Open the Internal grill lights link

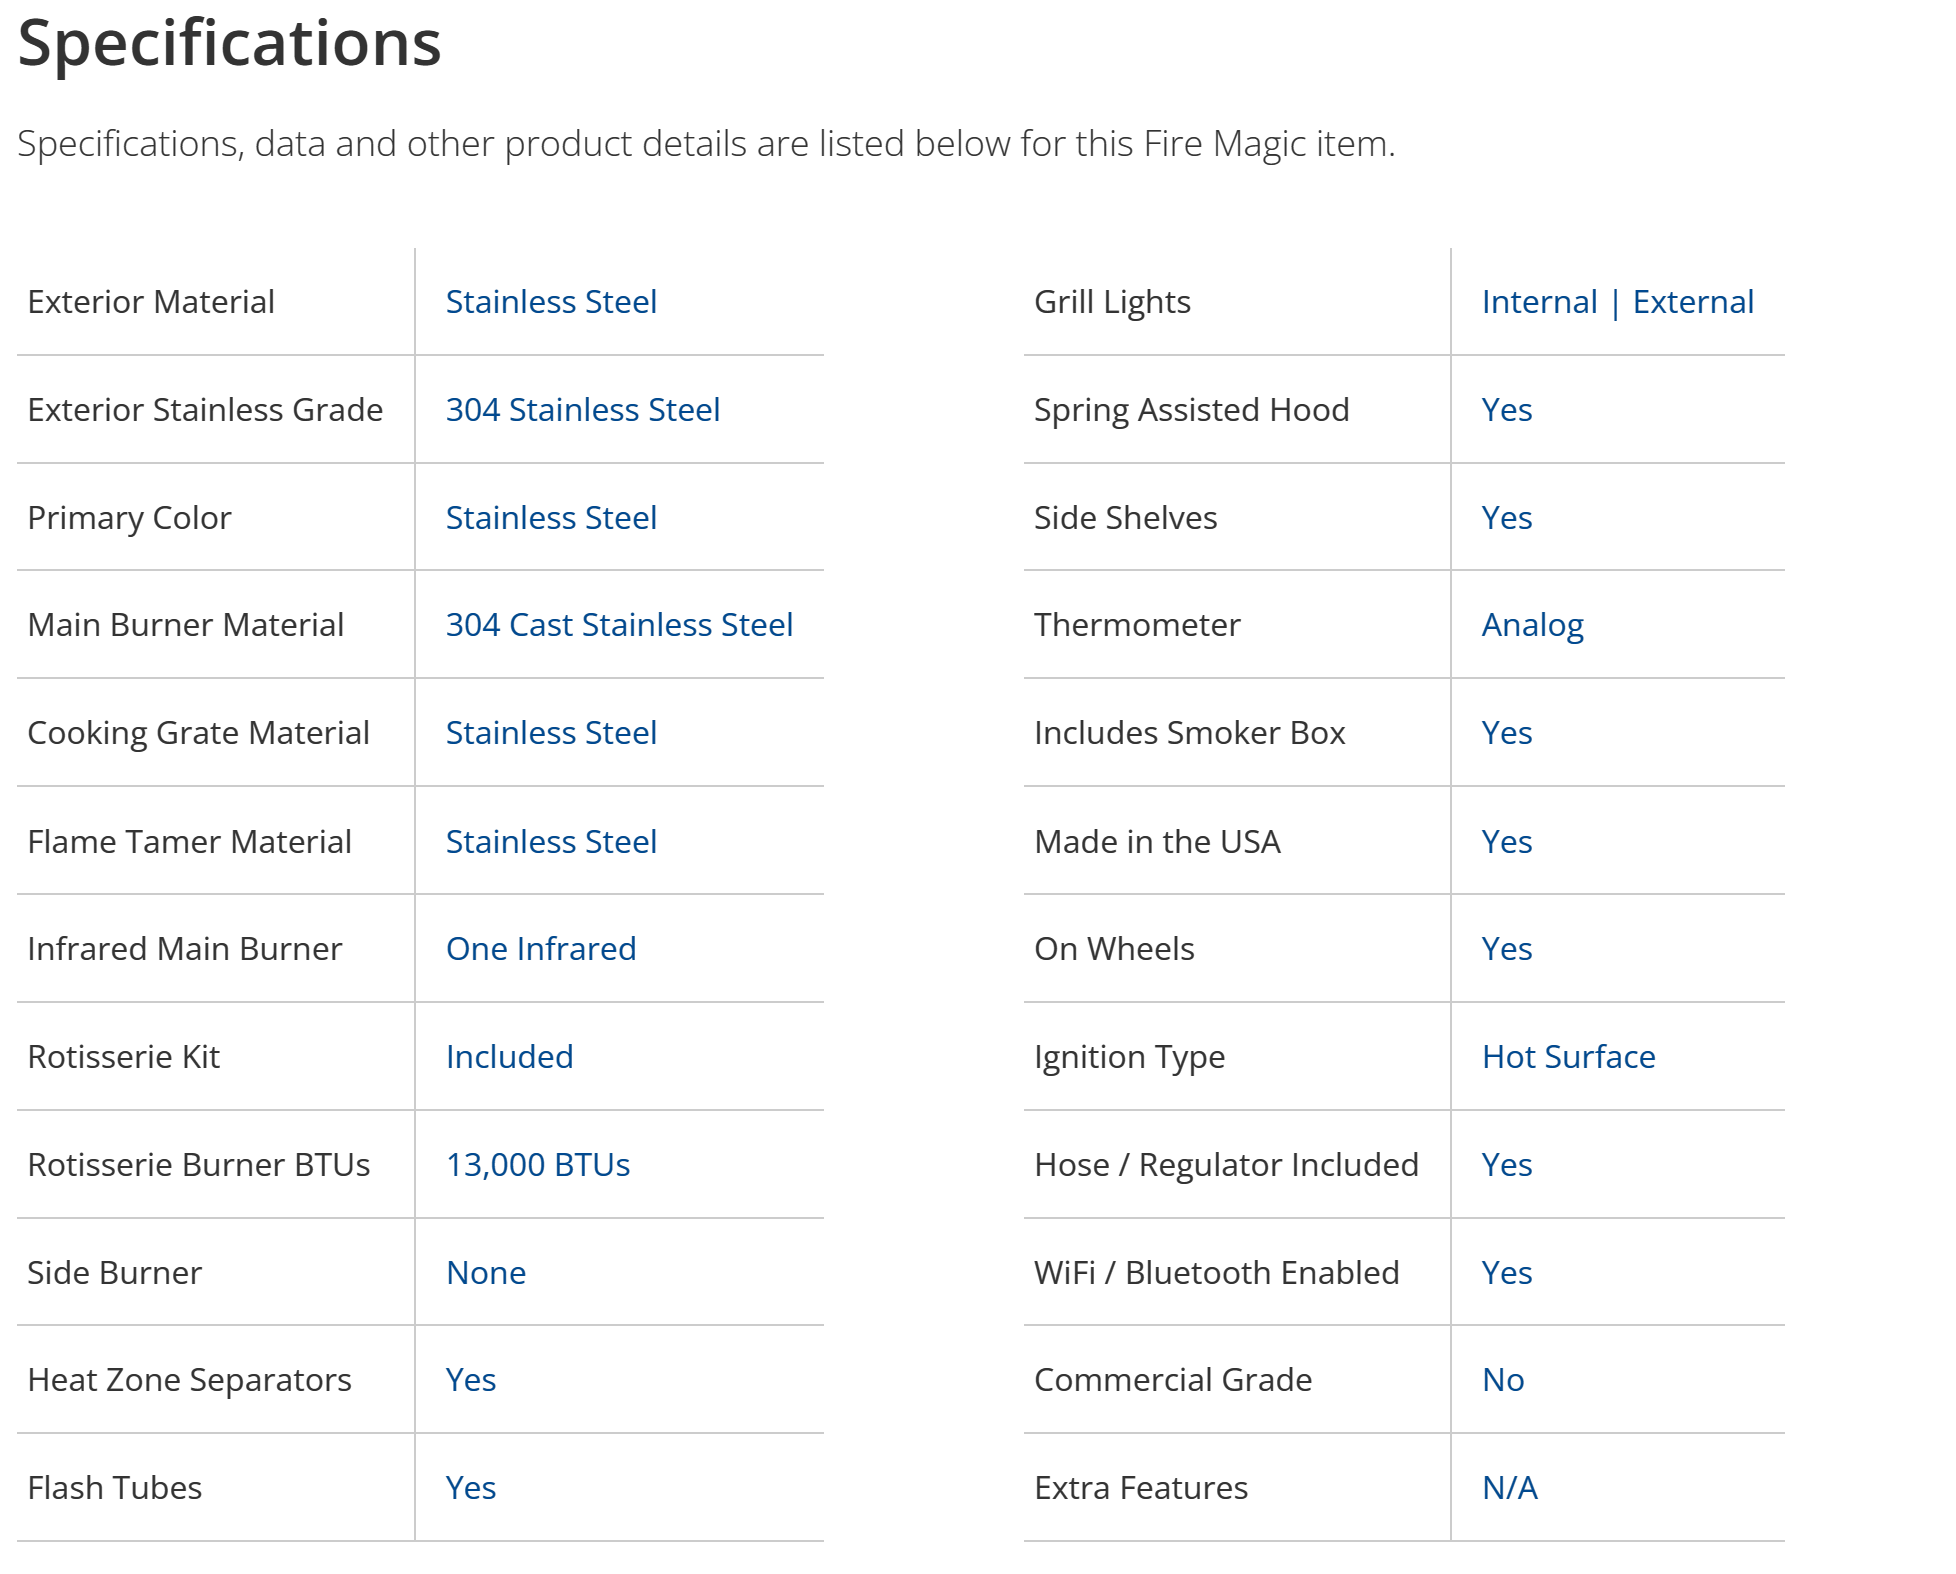point(1539,302)
